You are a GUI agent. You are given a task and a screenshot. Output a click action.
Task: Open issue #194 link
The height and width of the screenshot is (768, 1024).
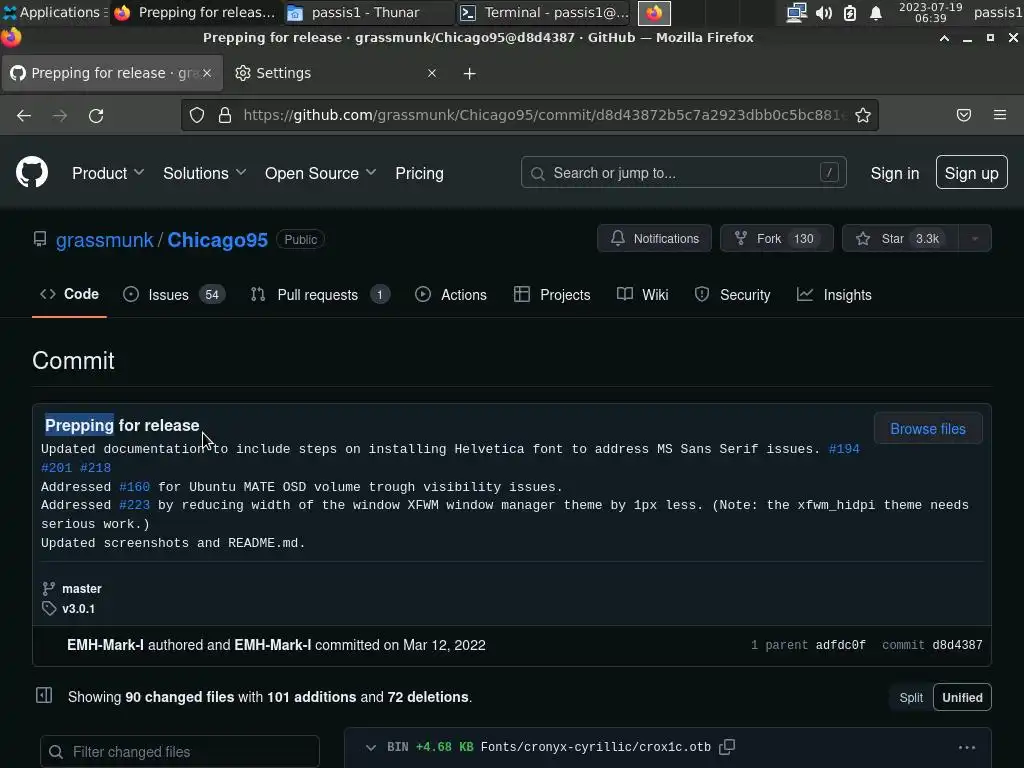(844, 449)
